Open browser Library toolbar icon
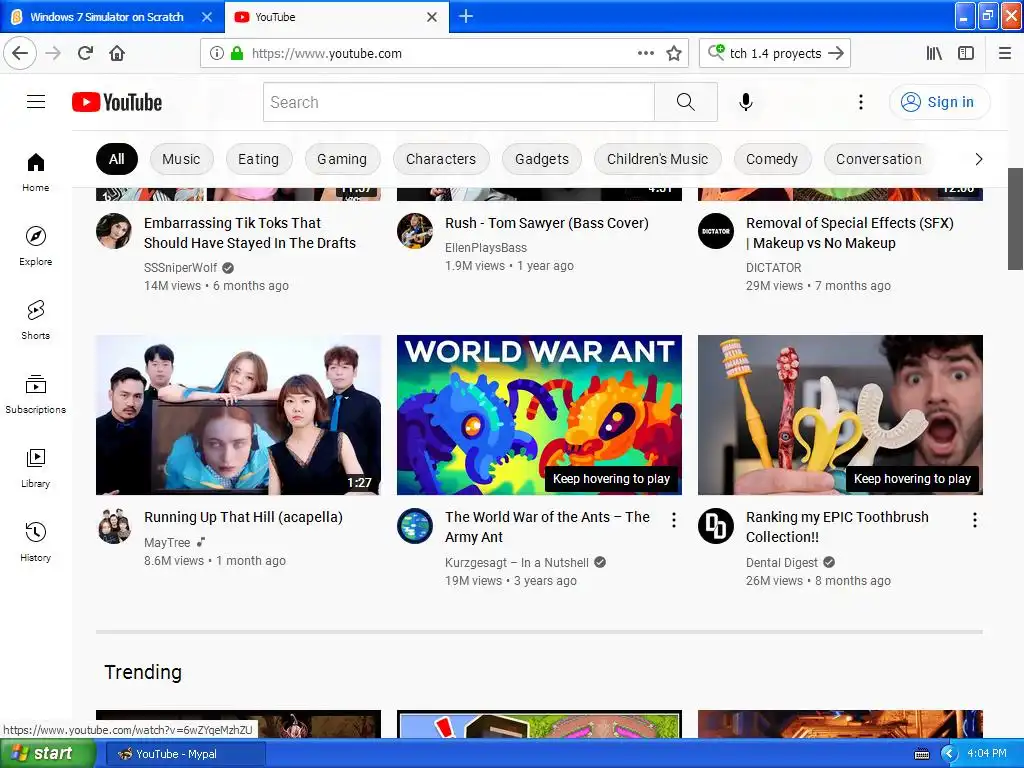 (934, 53)
